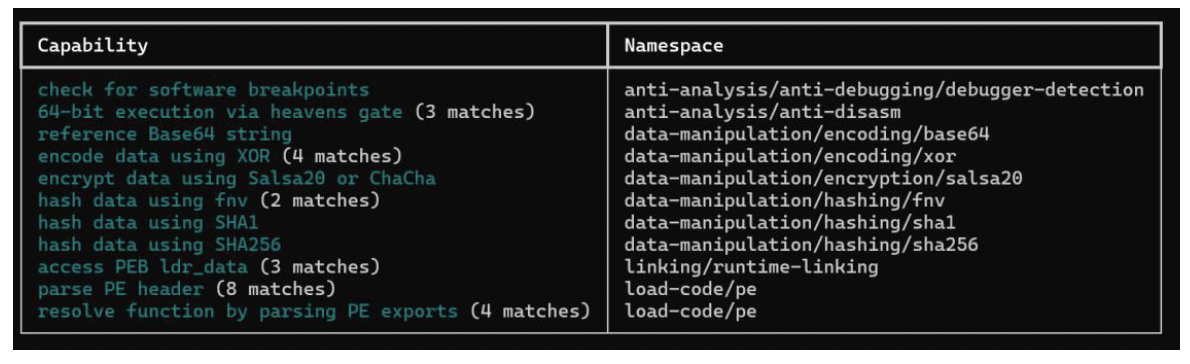1190x364 pixels.
Task: Select 'hash data using SHA256' entry
Action: tap(159, 245)
